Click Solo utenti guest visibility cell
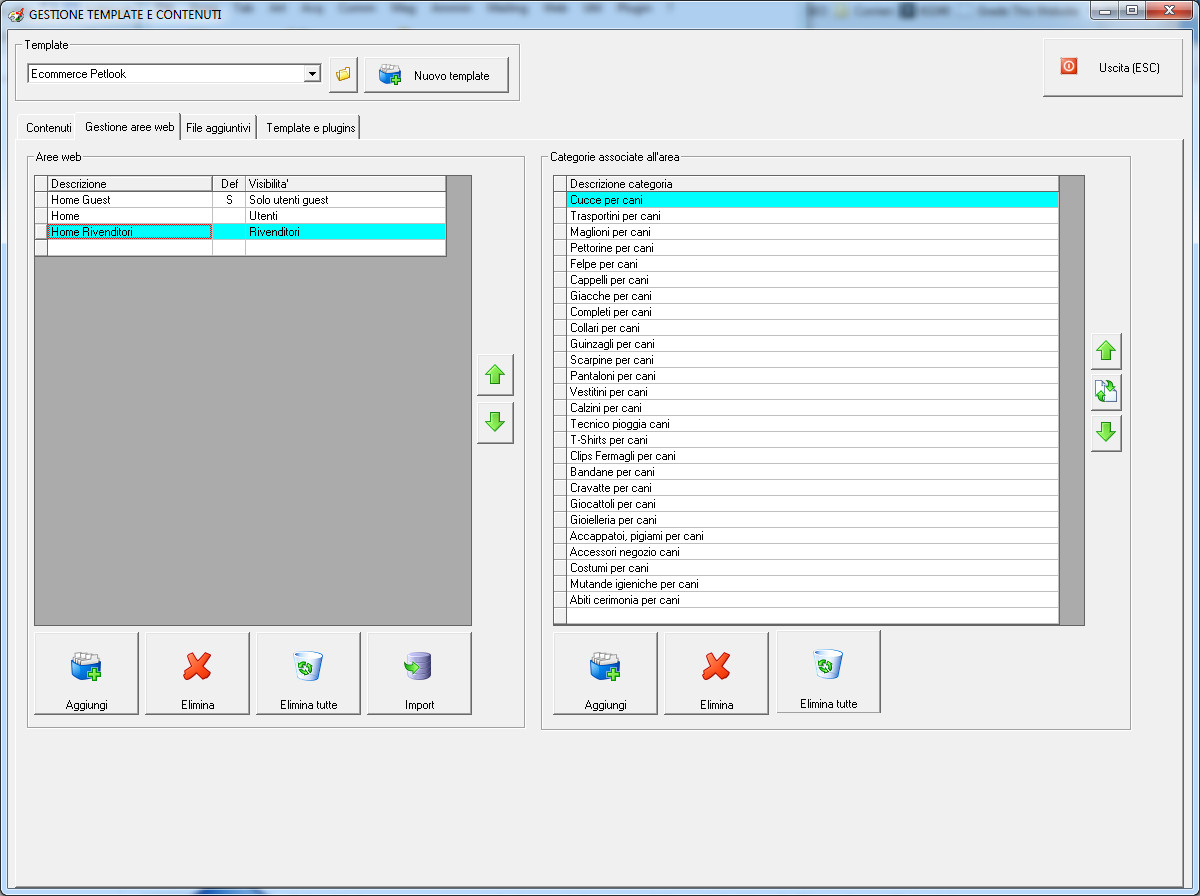The height and width of the screenshot is (896, 1200). pos(345,200)
